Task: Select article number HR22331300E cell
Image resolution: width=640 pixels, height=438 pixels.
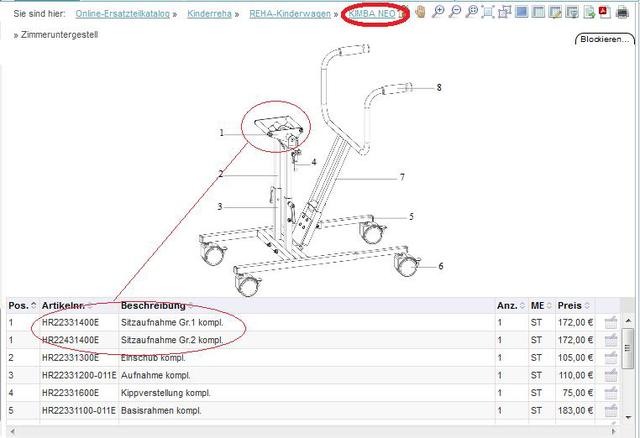Action: [x=70, y=358]
